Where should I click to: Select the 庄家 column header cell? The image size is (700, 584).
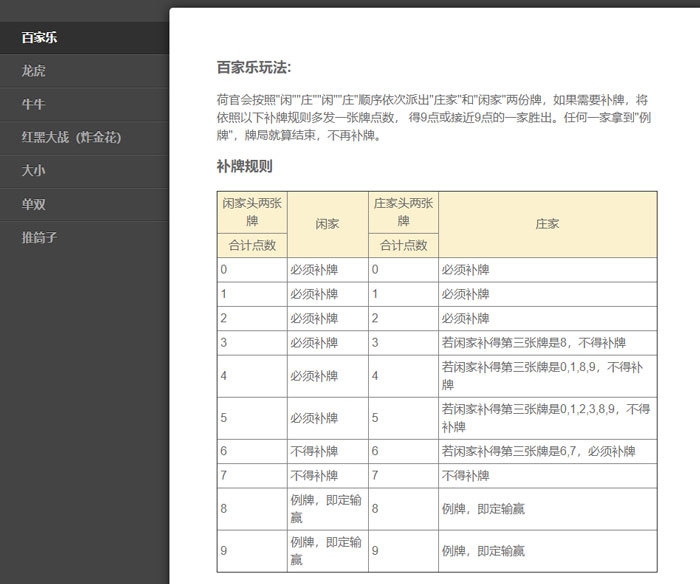[x=547, y=224]
